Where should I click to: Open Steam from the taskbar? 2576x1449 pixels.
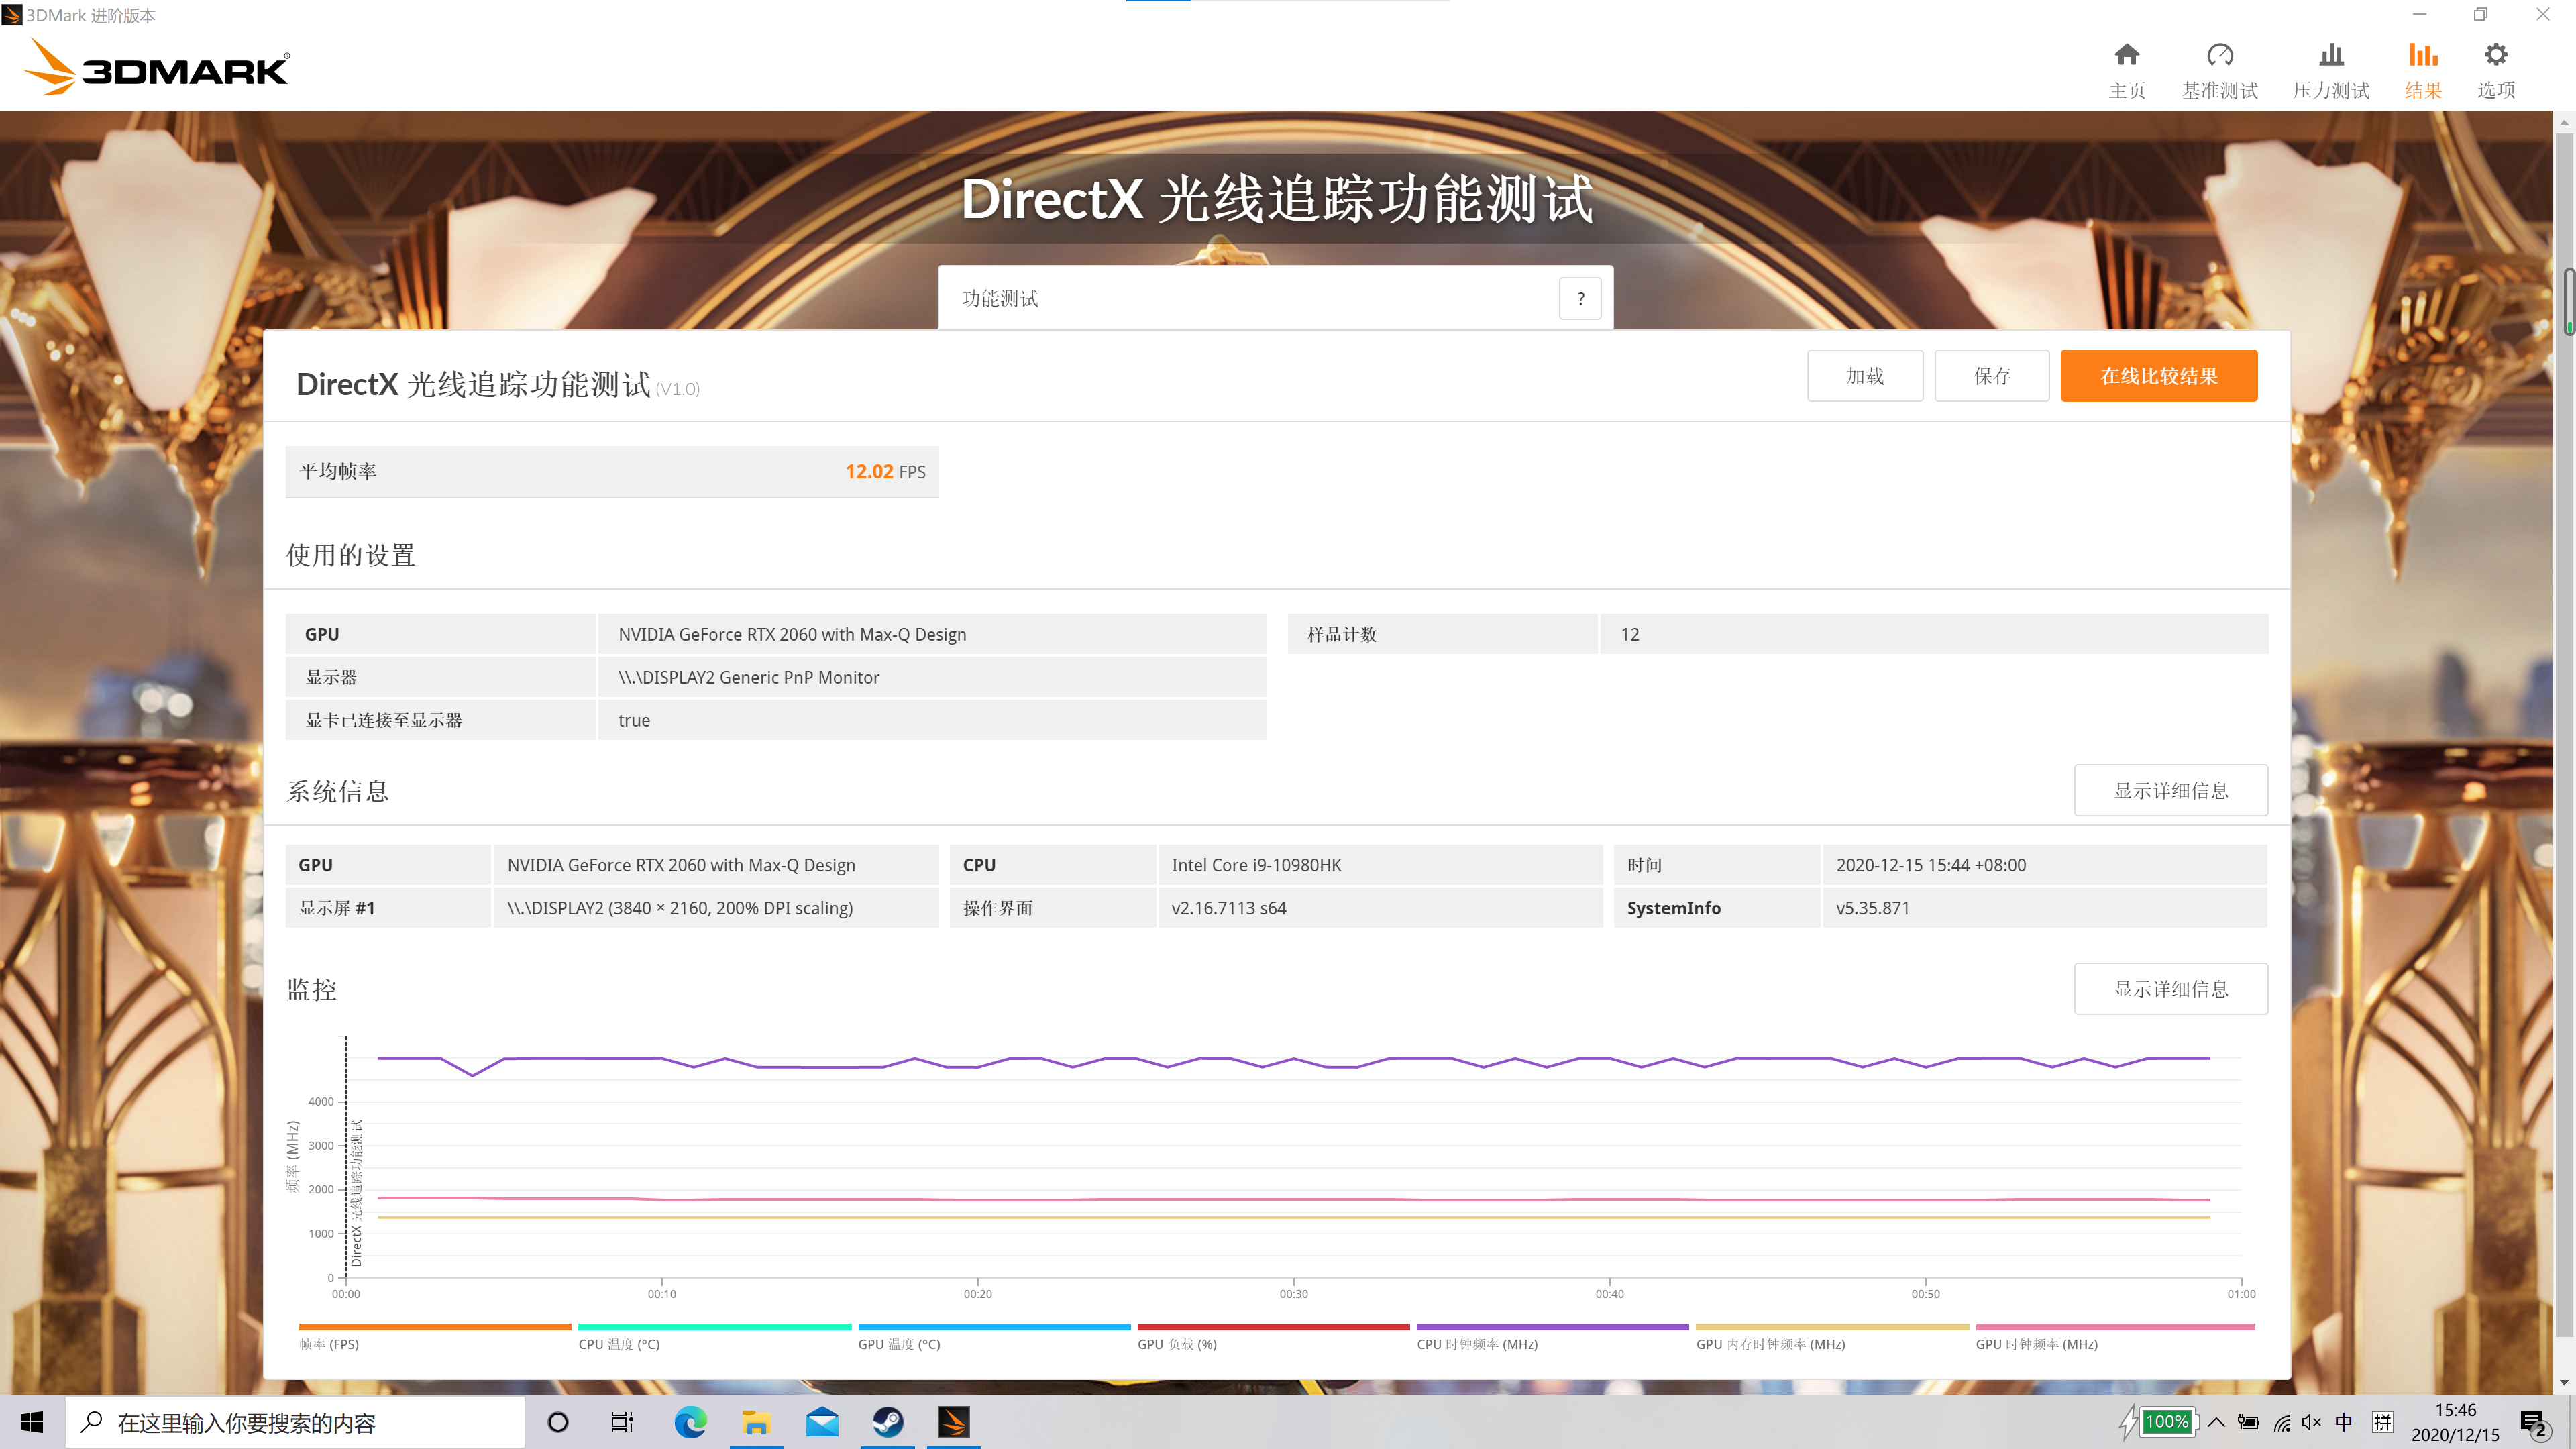(888, 1422)
